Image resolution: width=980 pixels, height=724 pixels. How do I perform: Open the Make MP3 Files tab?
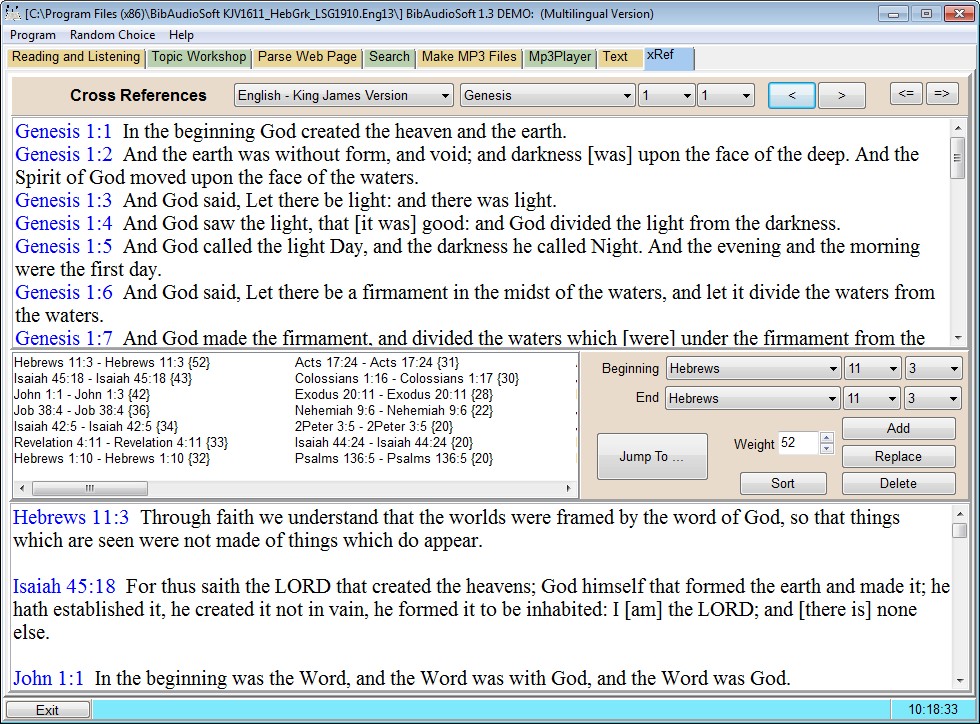click(469, 57)
